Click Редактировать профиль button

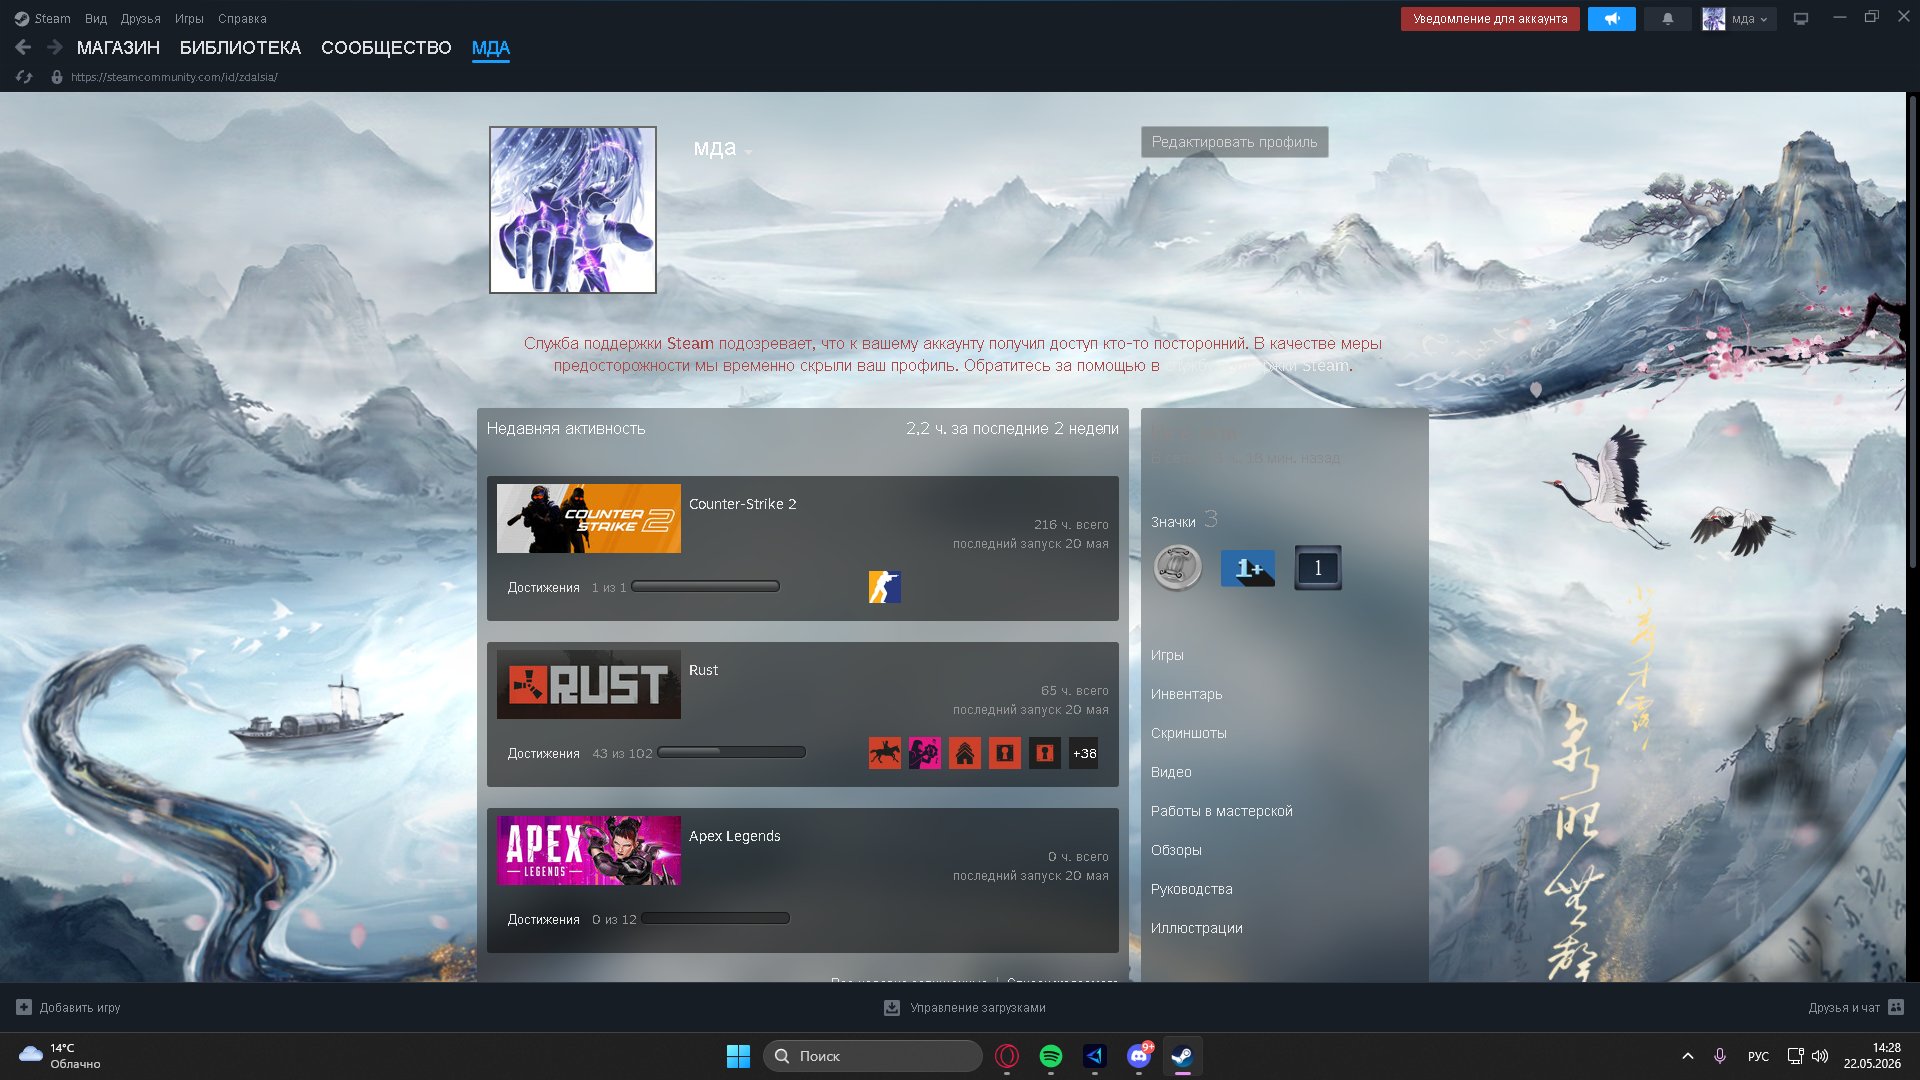pyautogui.click(x=1234, y=142)
